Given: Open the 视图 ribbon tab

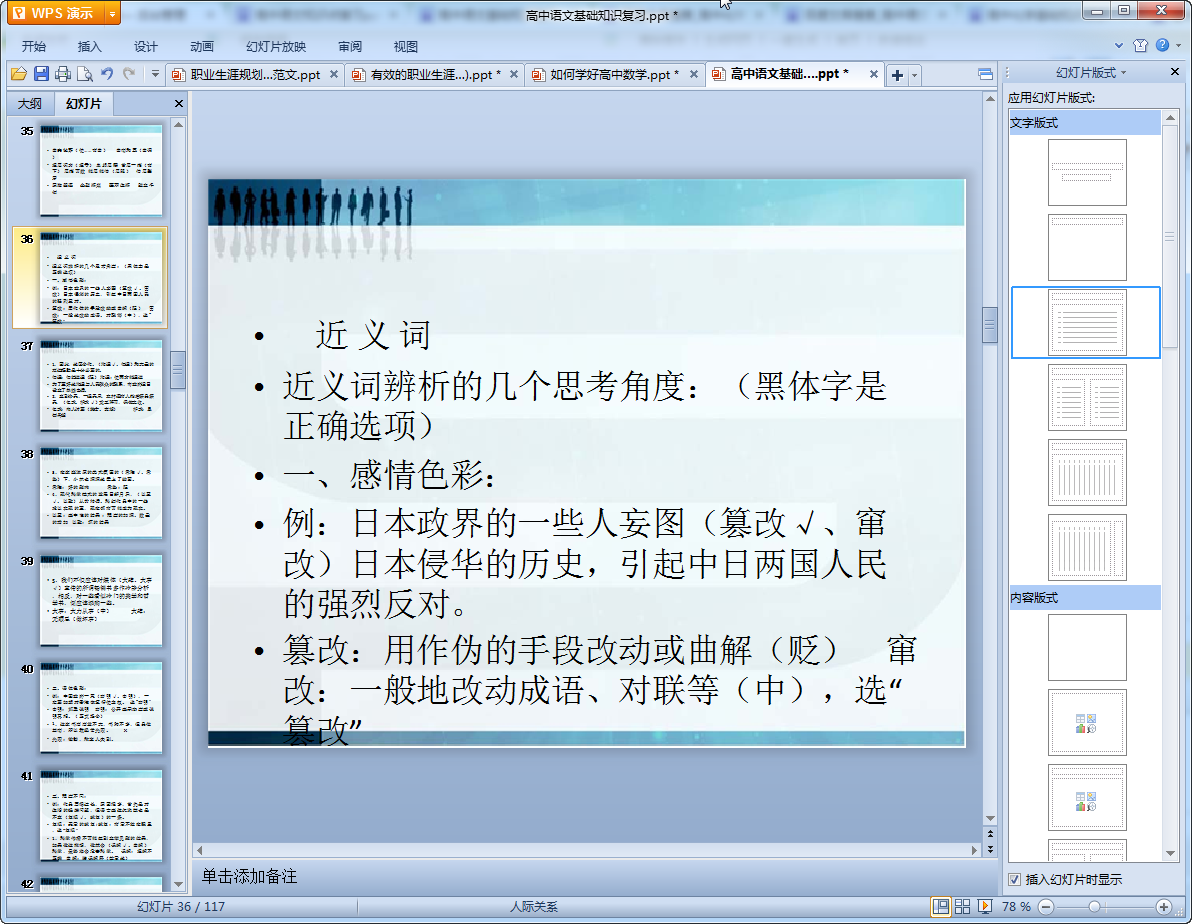Looking at the screenshot, I should click(x=406, y=46).
